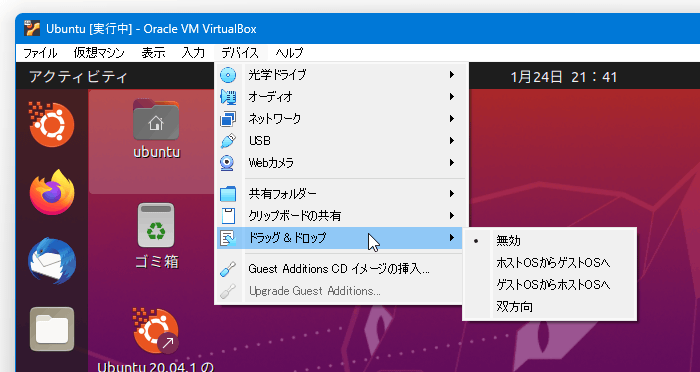Viewport: 700px width, 372px height.
Task: Click the USB plug icon
Action: [x=228, y=141]
